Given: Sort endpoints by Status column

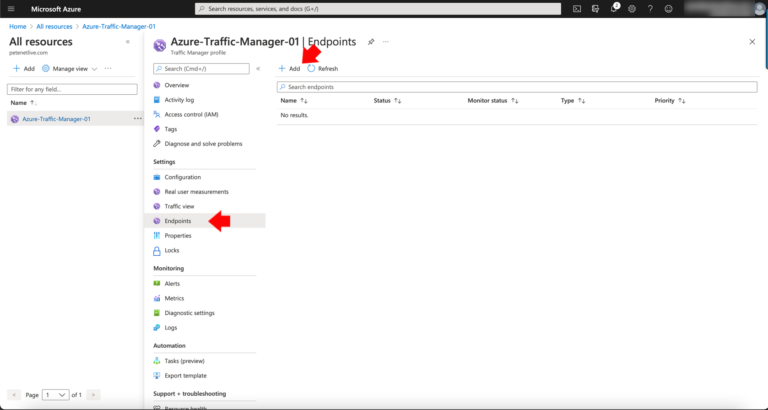Looking at the screenshot, I should [x=387, y=100].
